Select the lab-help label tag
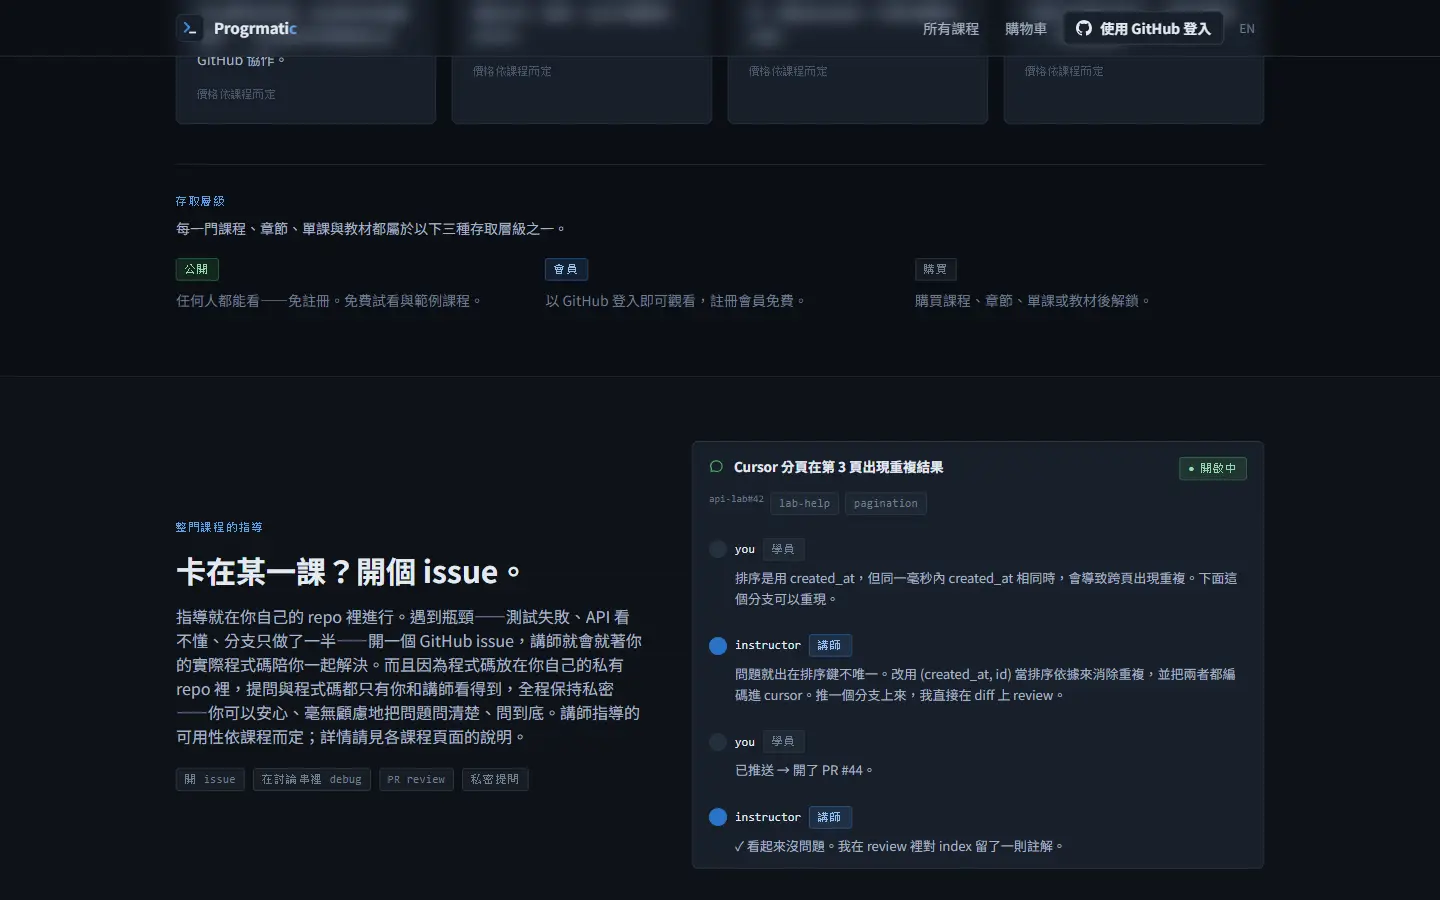Viewport: 1440px width, 900px height. tap(804, 503)
